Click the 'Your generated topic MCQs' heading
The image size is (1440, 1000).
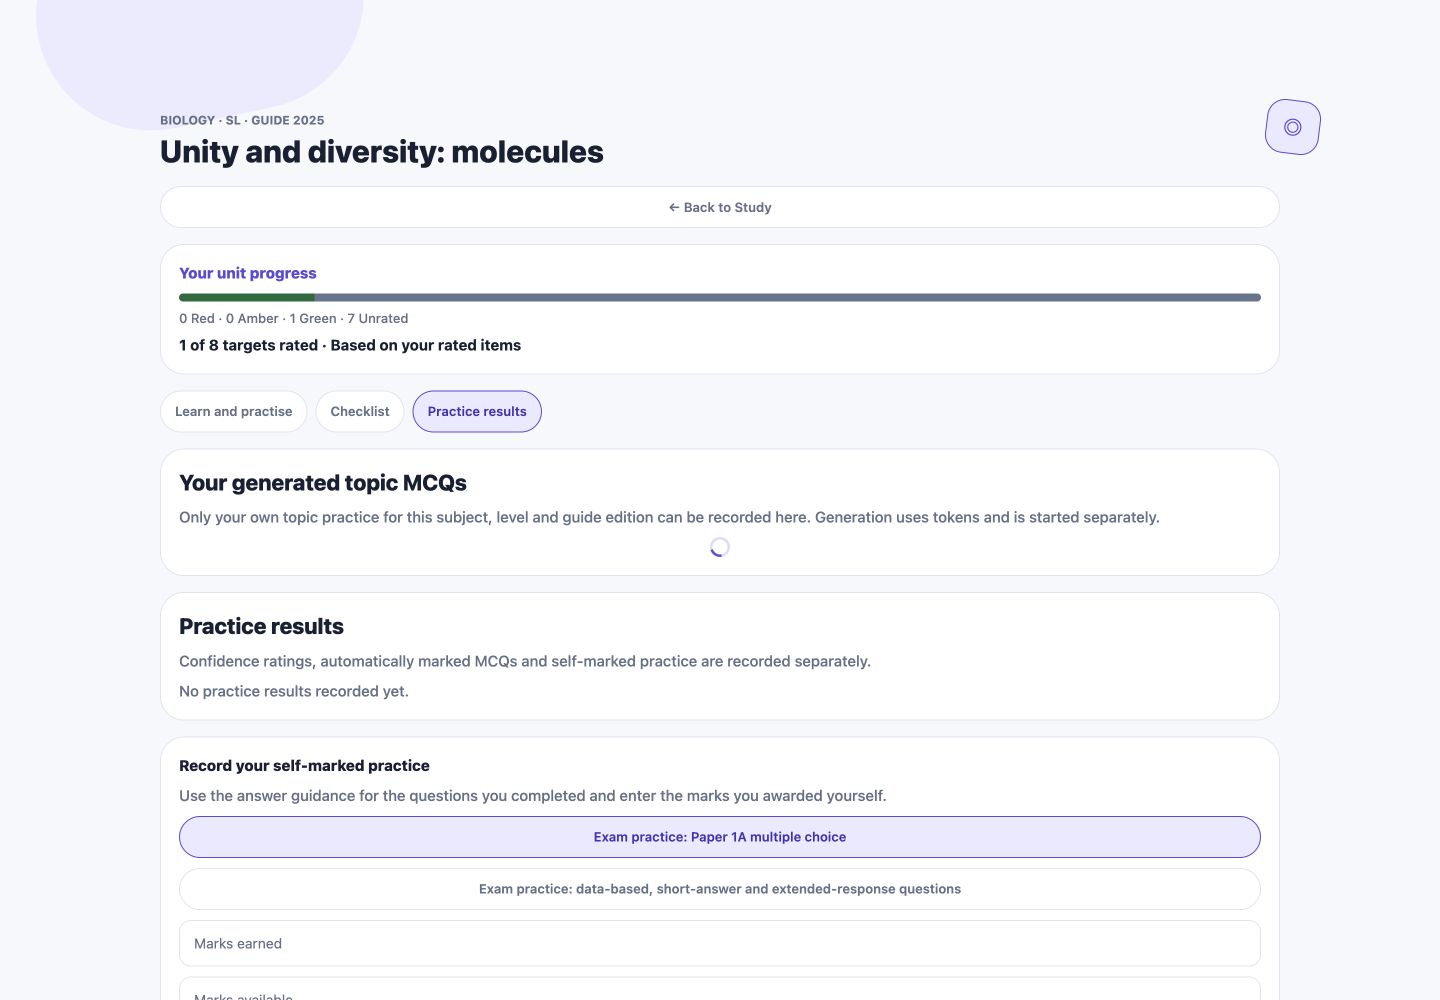(323, 483)
